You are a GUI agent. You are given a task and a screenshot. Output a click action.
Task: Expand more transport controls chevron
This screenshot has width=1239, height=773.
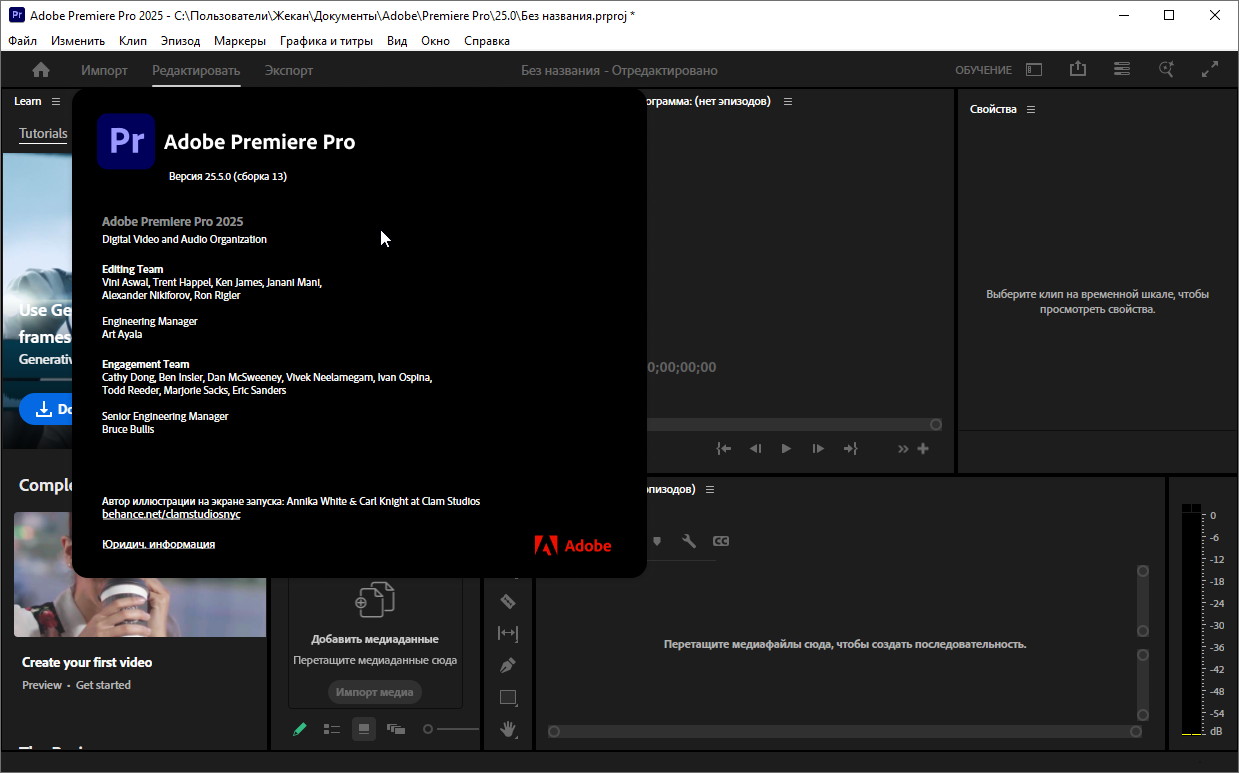click(x=903, y=449)
